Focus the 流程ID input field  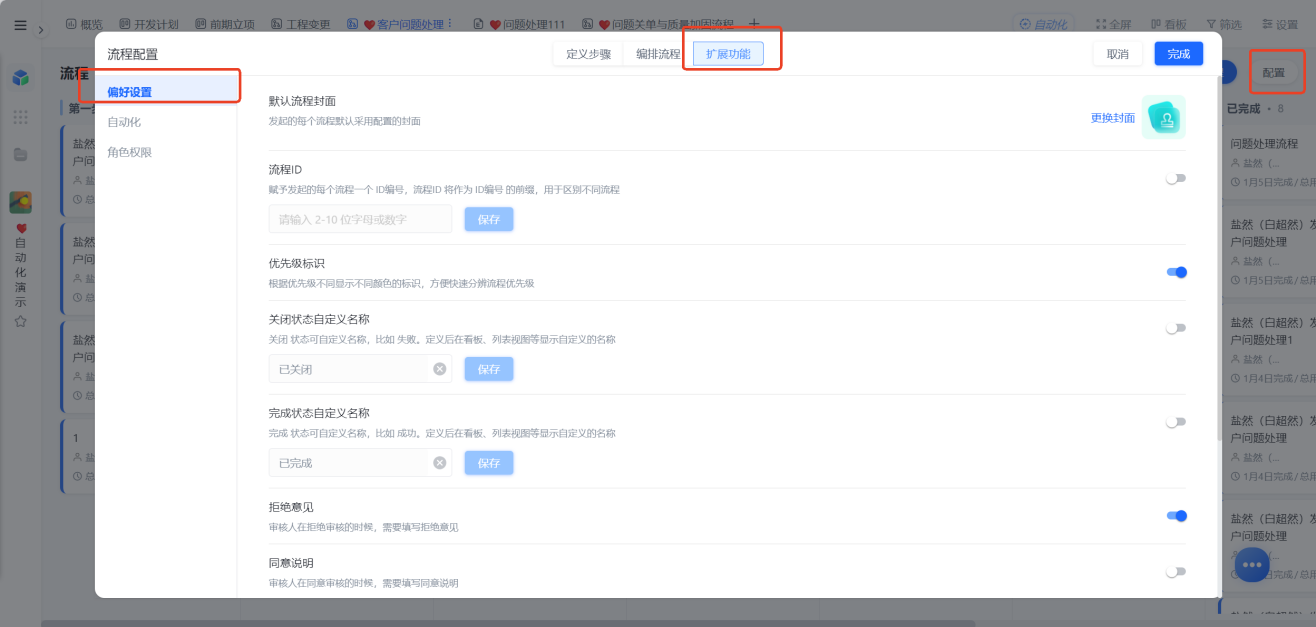pyautogui.click(x=360, y=219)
